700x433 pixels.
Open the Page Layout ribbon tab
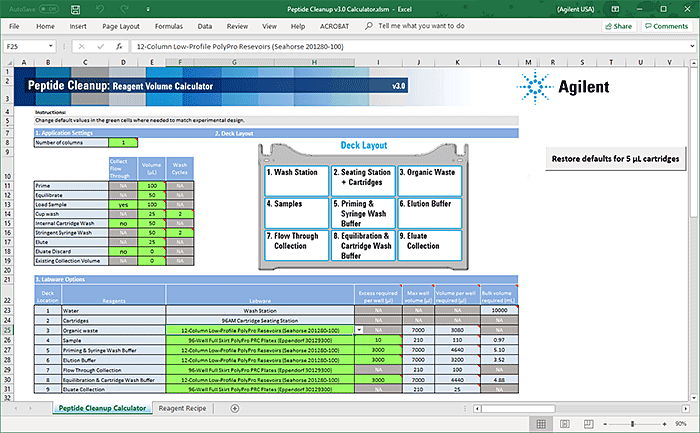tap(121, 25)
